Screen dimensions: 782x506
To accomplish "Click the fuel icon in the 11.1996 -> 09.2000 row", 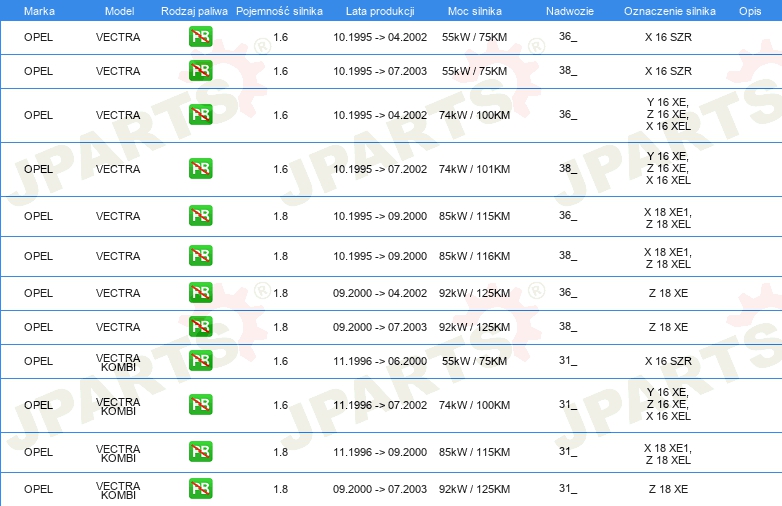I will (200, 451).
